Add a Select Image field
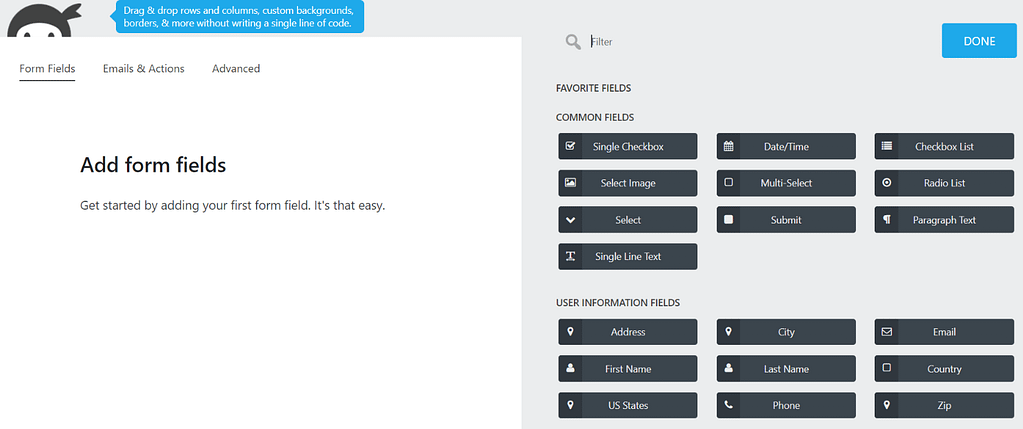 (628, 183)
